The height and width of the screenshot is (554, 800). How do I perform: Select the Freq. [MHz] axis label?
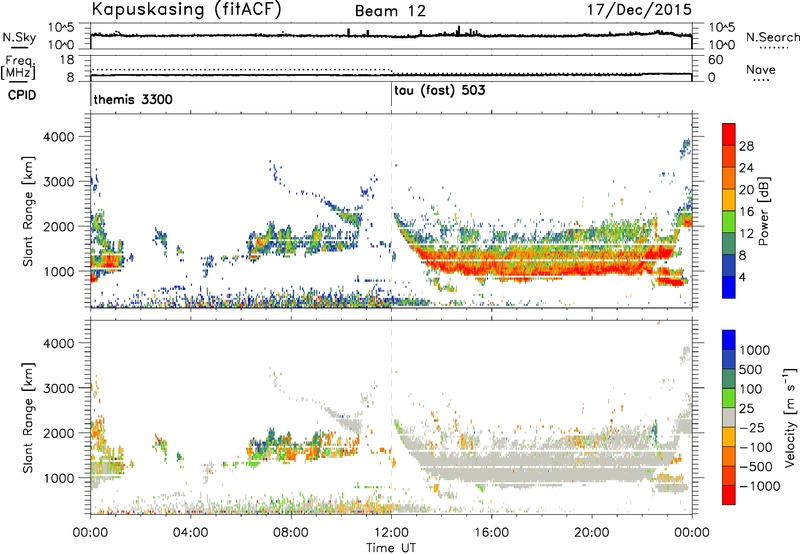[18, 67]
